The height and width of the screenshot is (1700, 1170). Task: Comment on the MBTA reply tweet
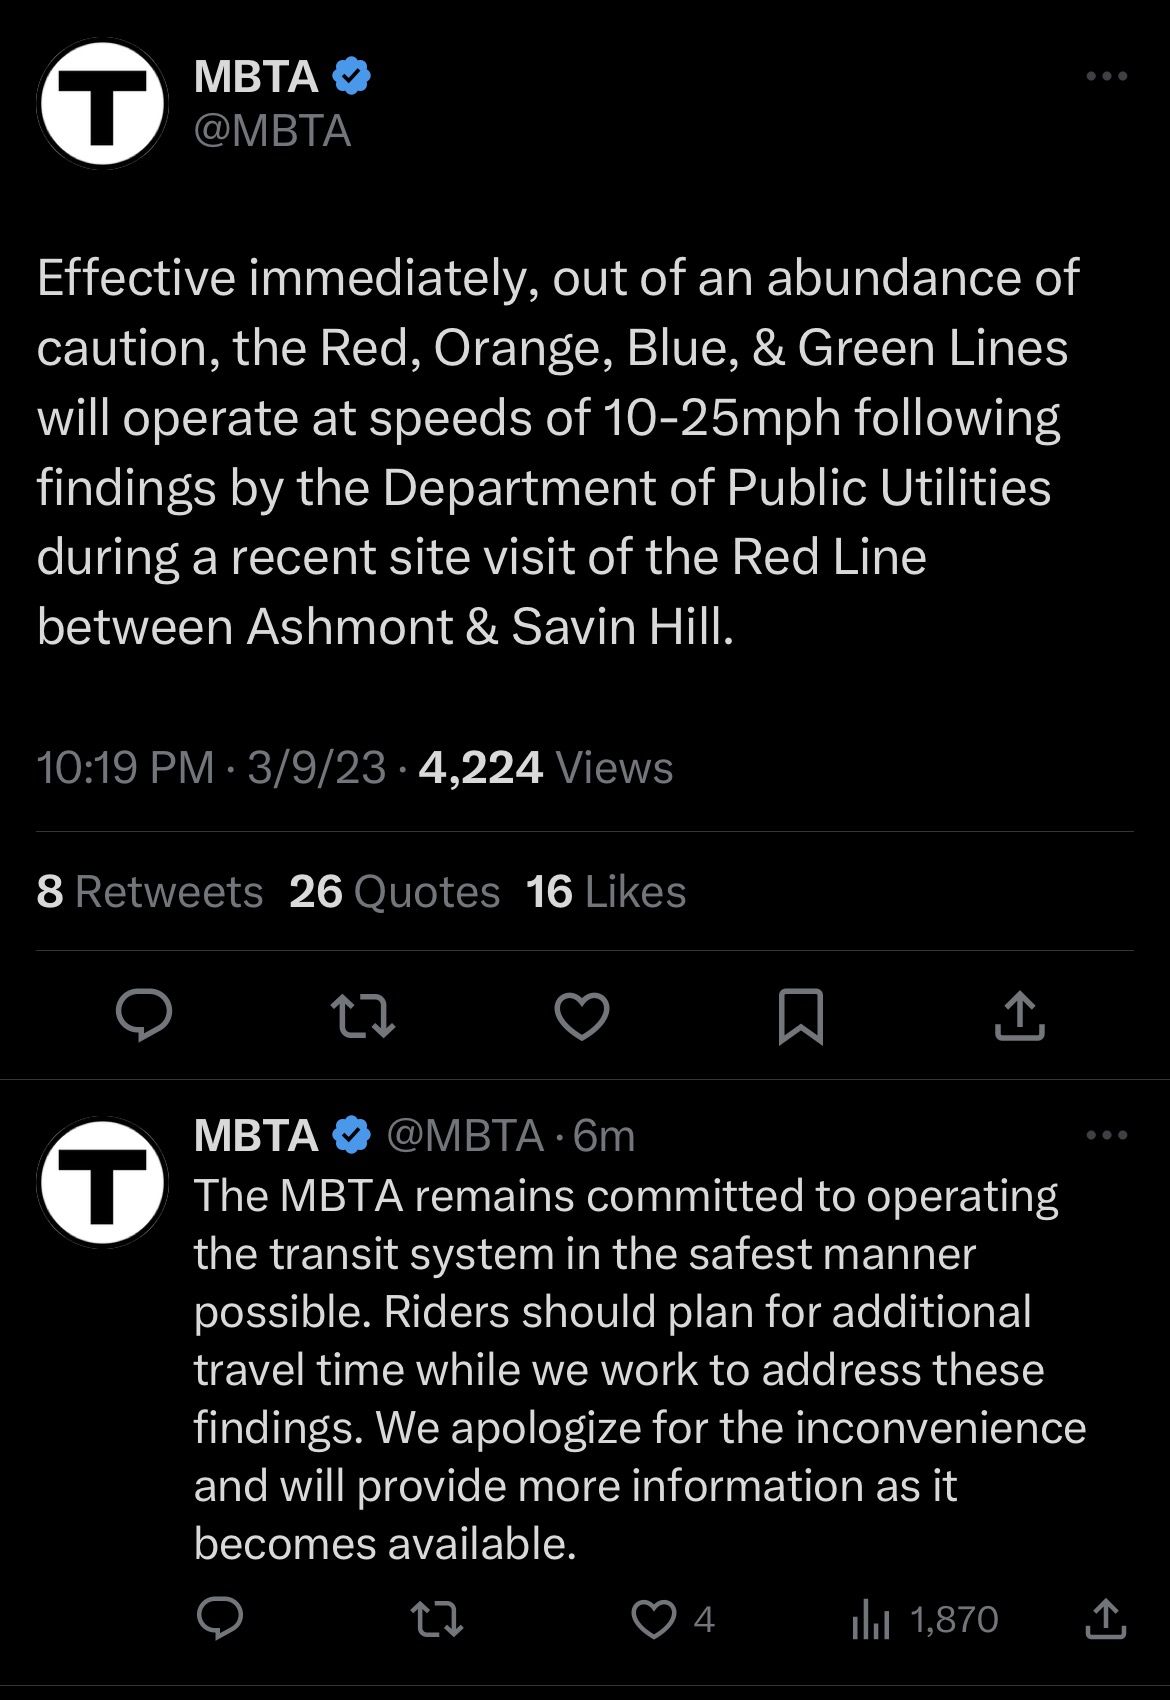220,1619
